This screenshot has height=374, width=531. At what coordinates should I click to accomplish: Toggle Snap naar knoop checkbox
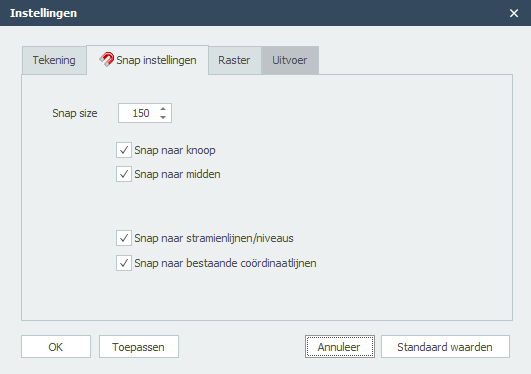click(x=124, y=150)
